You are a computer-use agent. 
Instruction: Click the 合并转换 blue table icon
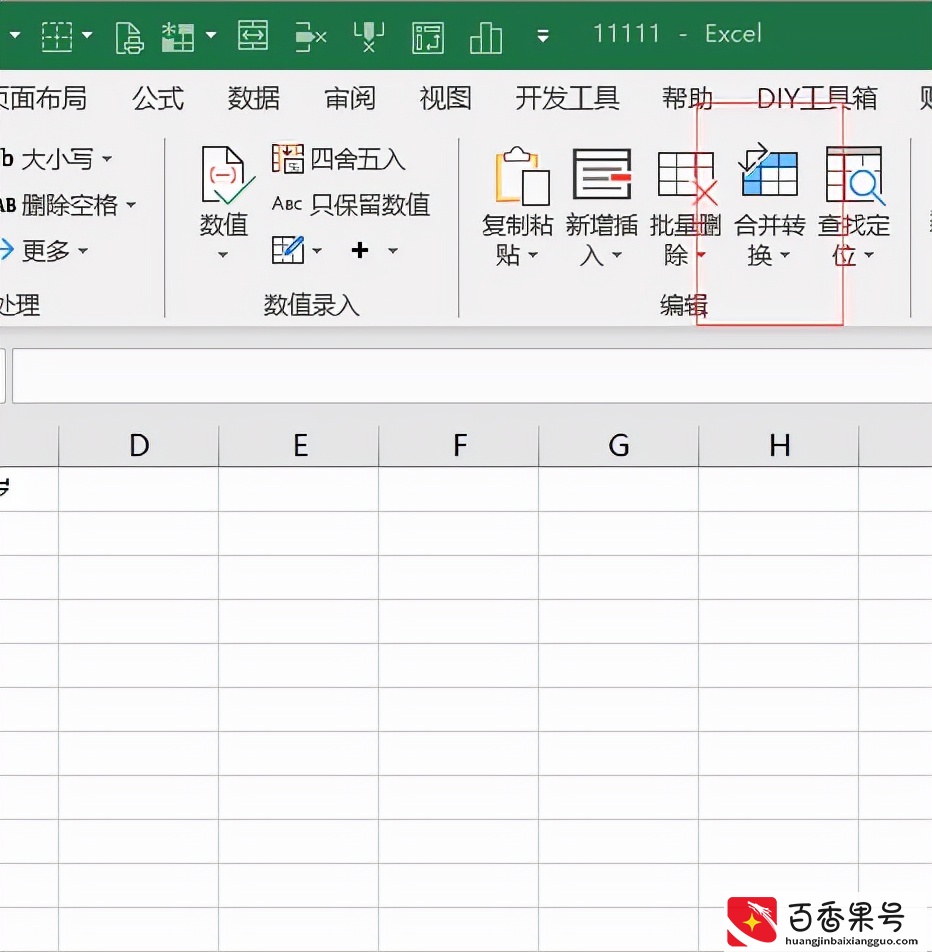point(769,170)
